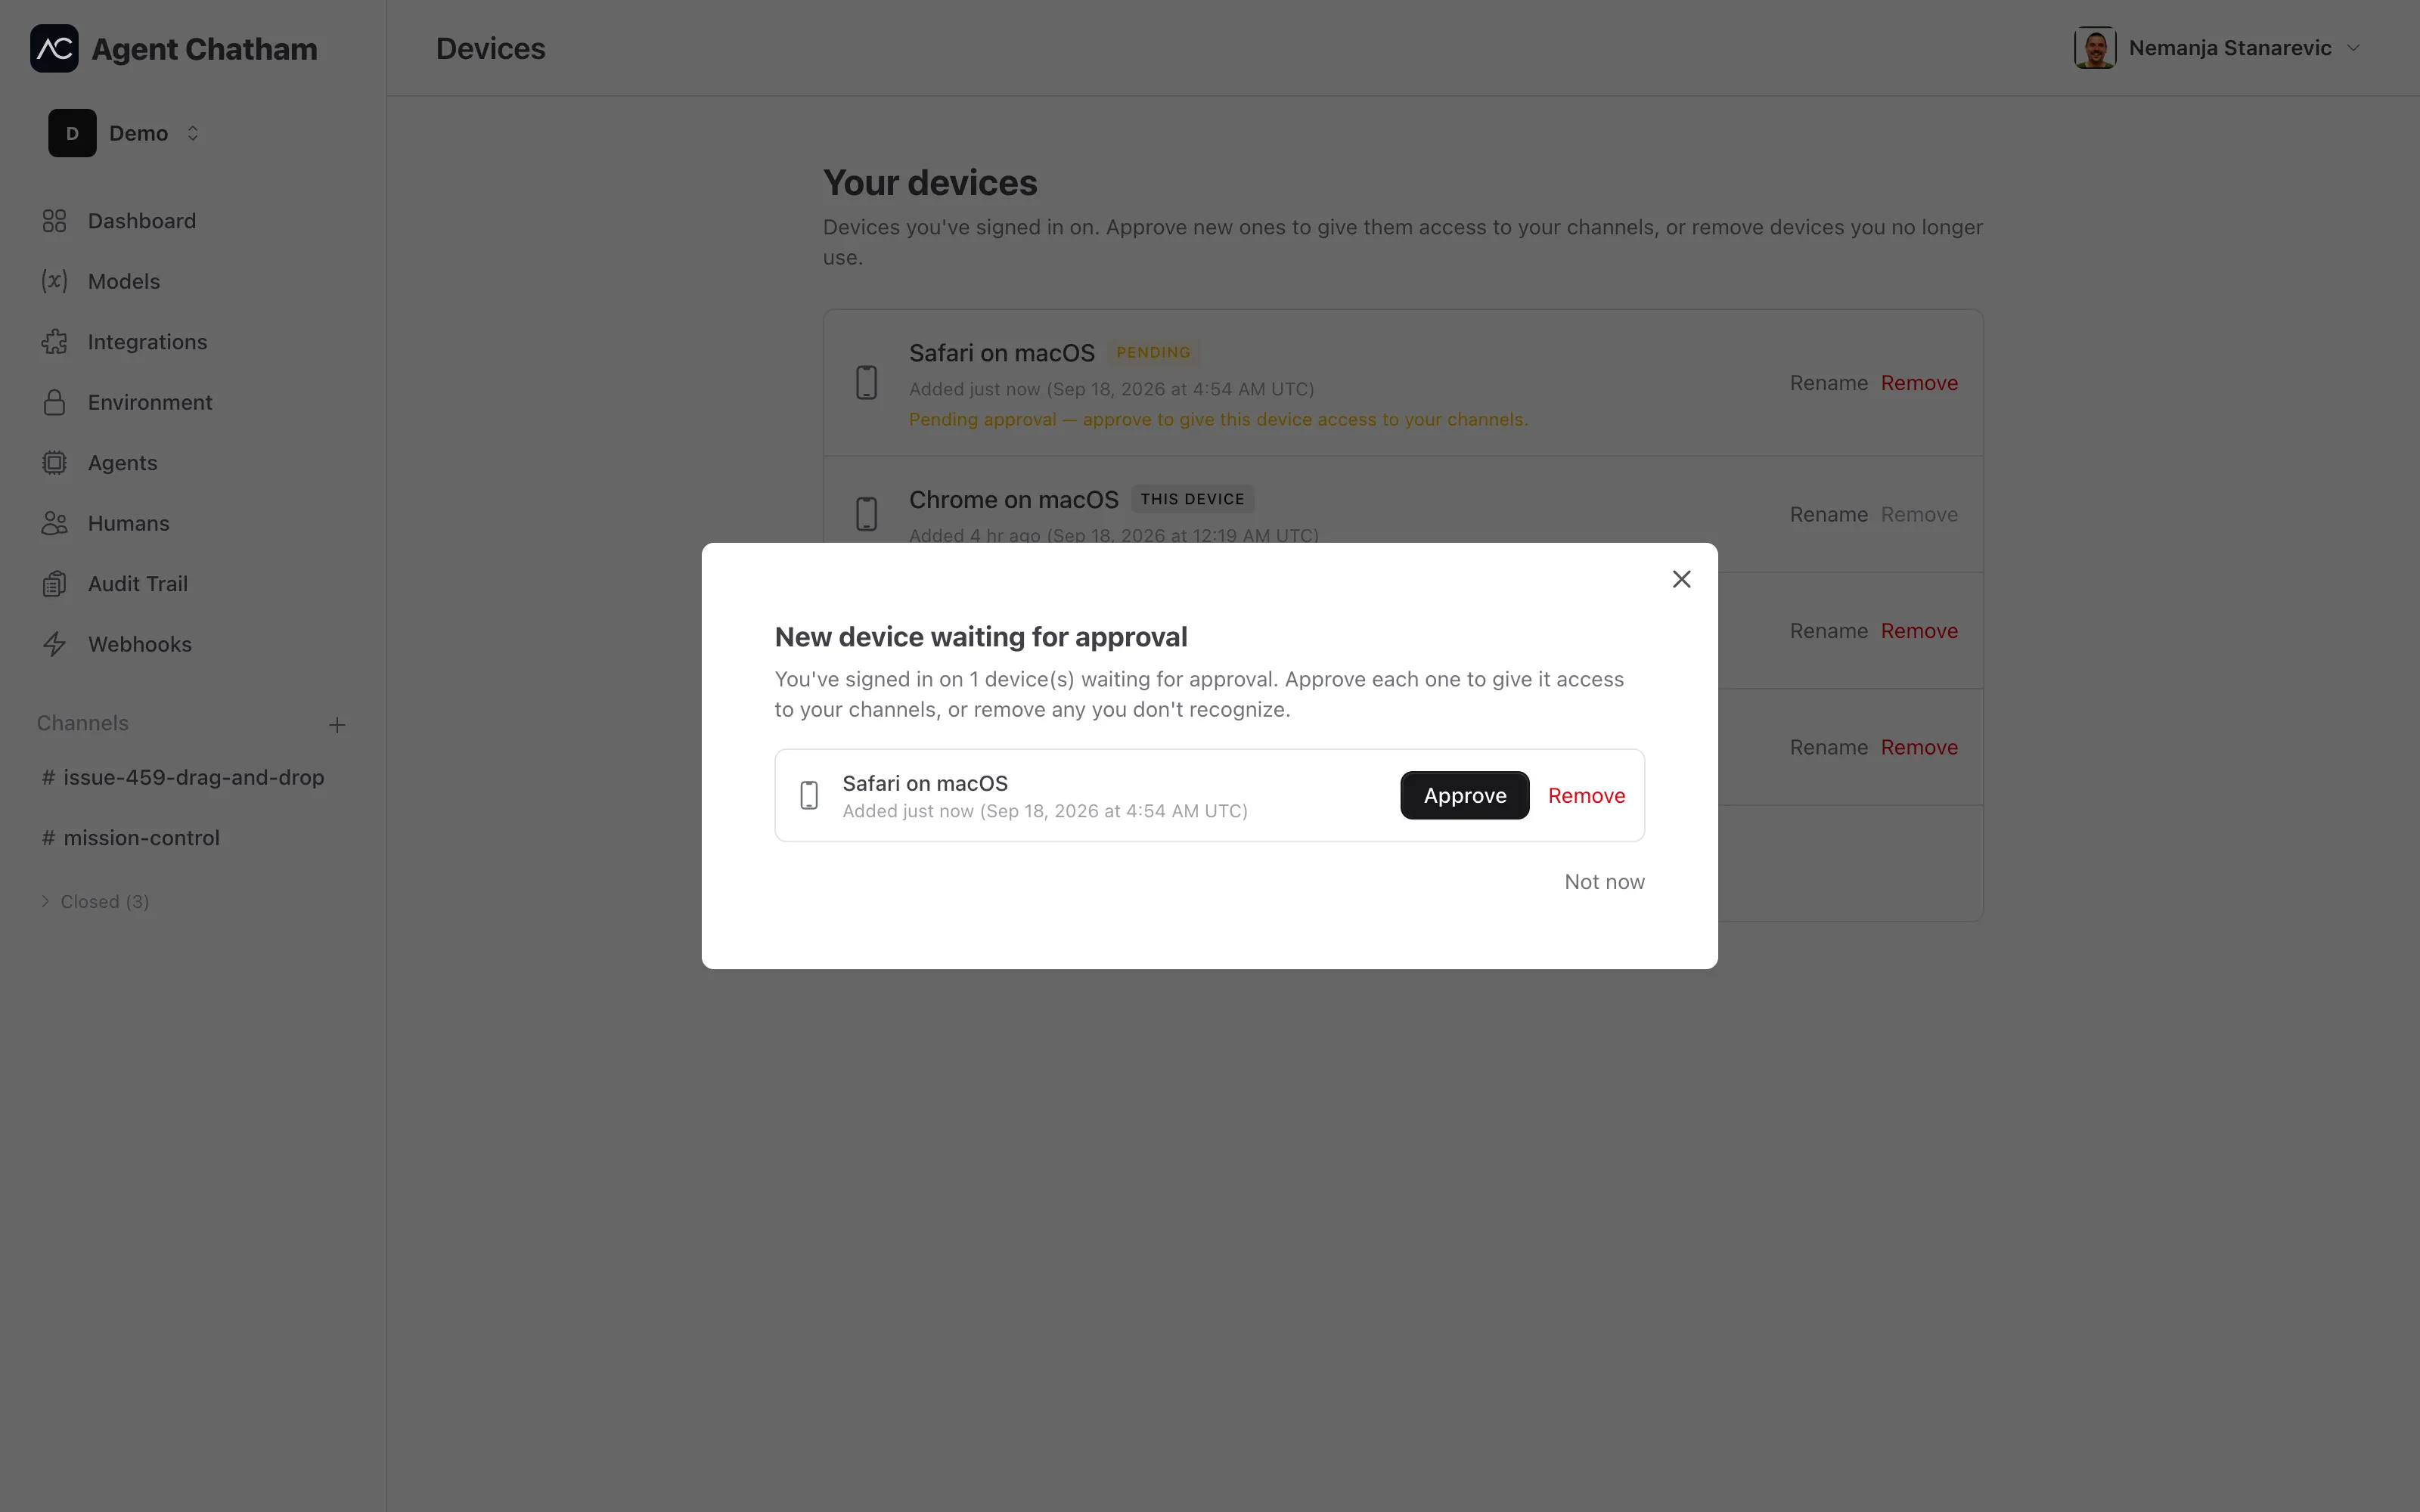Open the Demo workspace switcher
The image size is (2420, 1512).
click(x=125, y=133)
